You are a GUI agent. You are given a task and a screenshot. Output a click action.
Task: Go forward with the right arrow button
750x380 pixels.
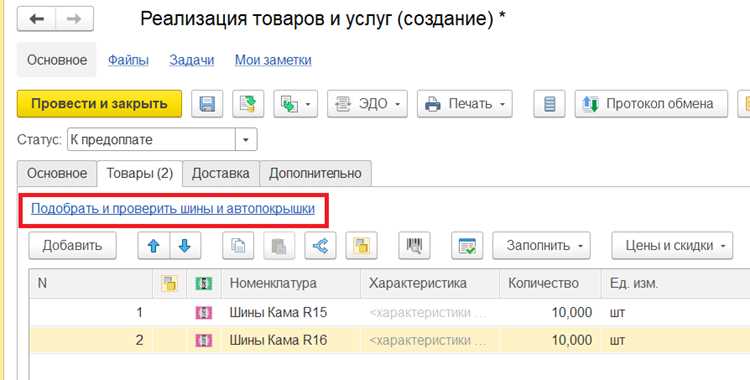(74, 19)
